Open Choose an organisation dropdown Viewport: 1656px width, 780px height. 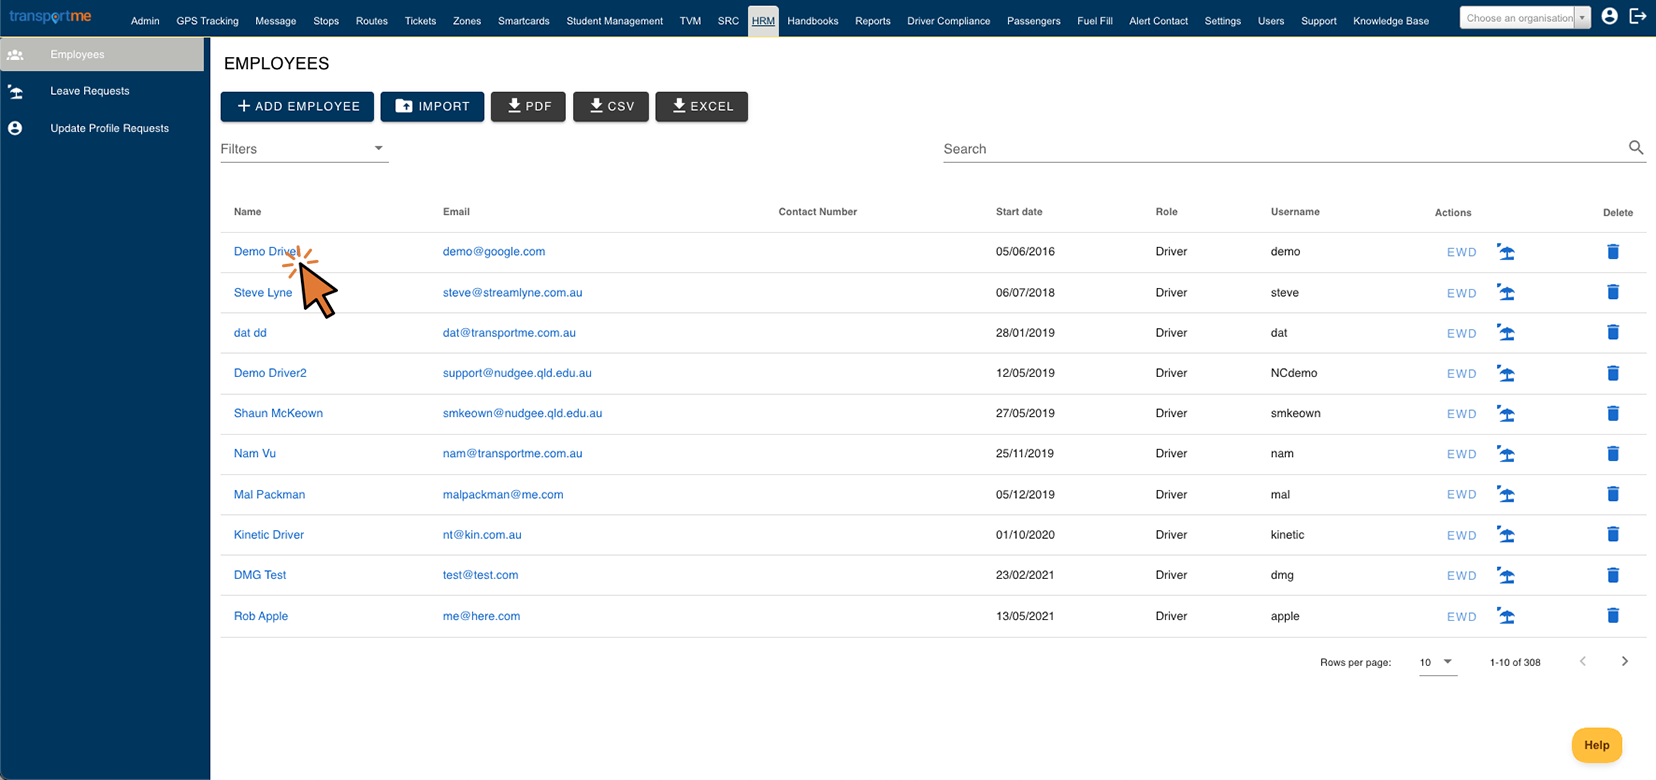coord(1525,18)
